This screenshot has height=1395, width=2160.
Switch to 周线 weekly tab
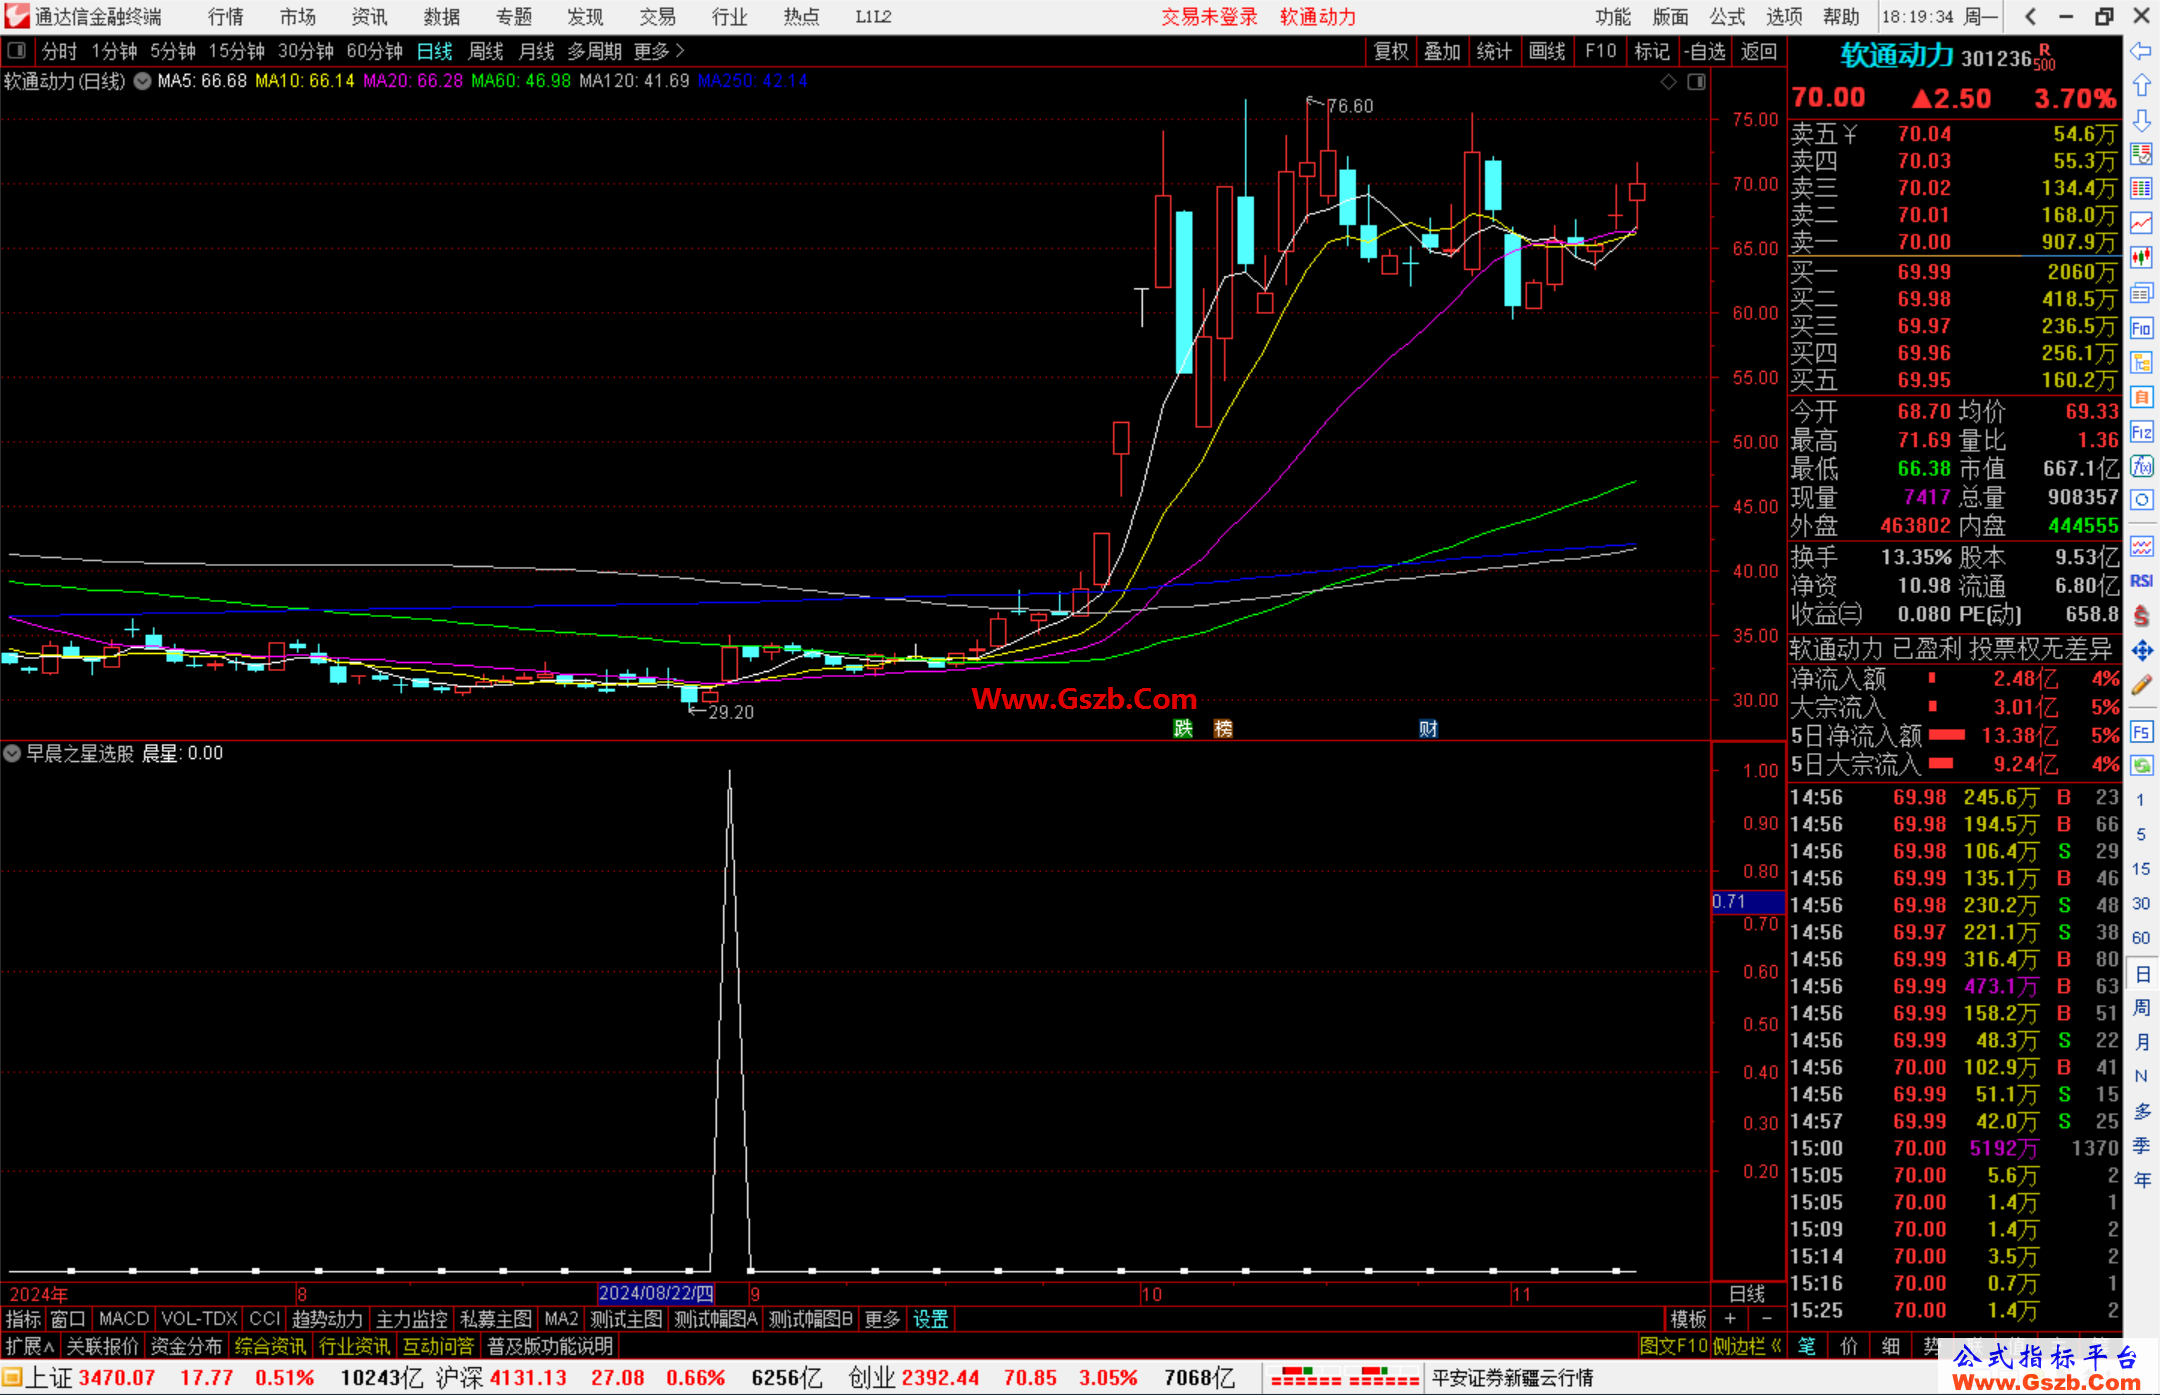[486, 51]
